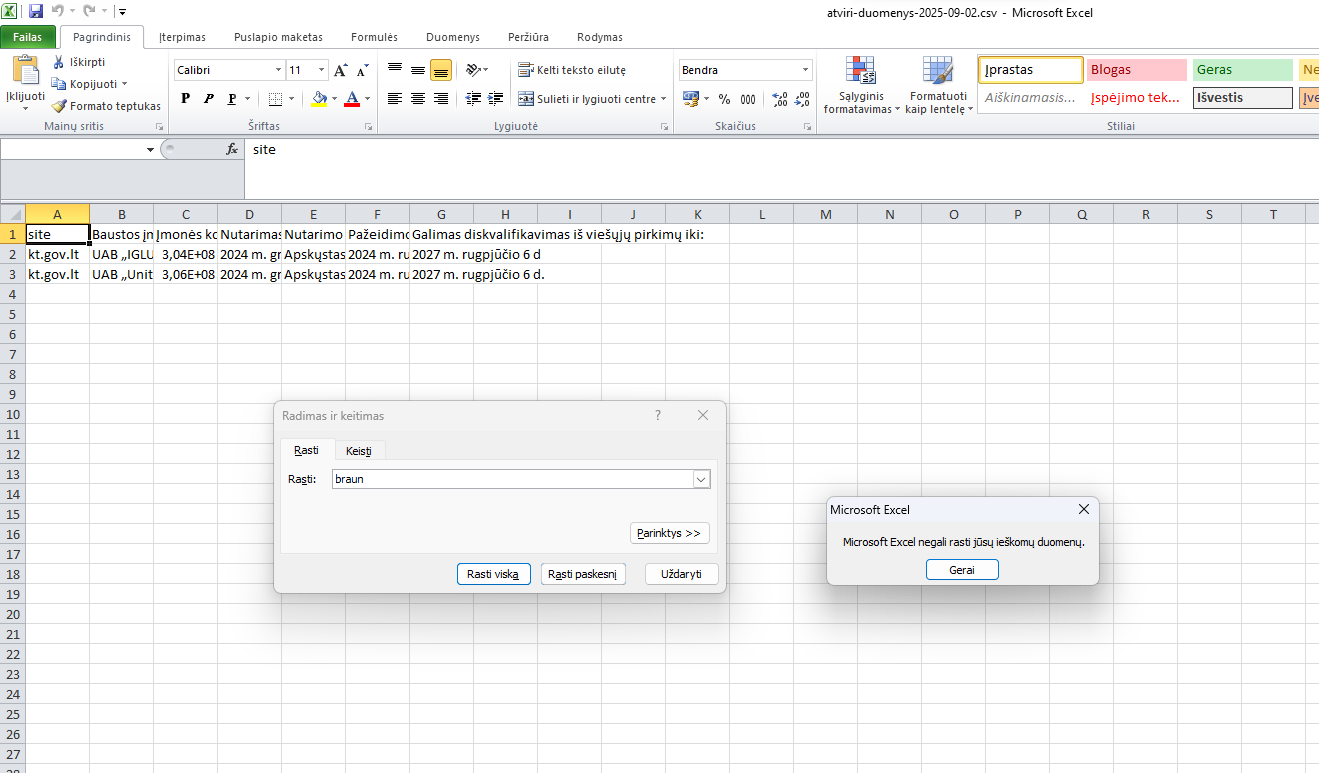Viewport: 1319px width, 773px height.
Task: Click the increase font size icon
Action: coord(341,70)
